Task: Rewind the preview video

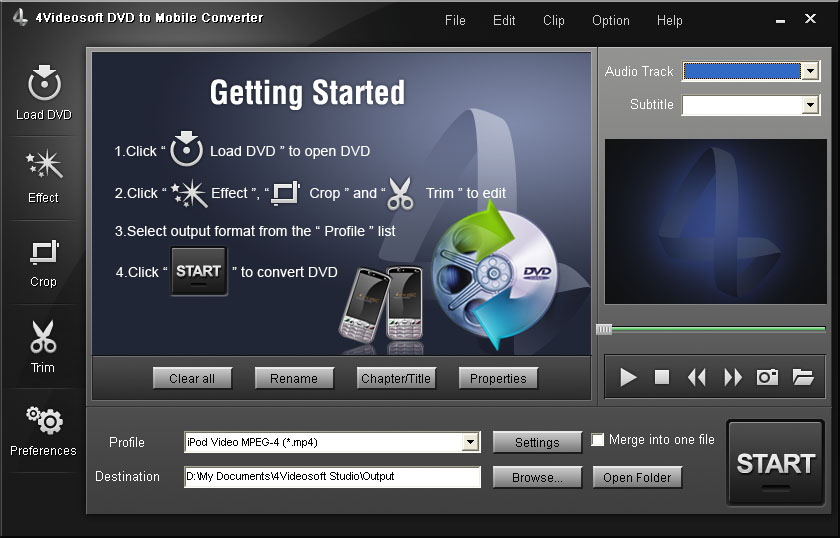Action: coord(697,377)
